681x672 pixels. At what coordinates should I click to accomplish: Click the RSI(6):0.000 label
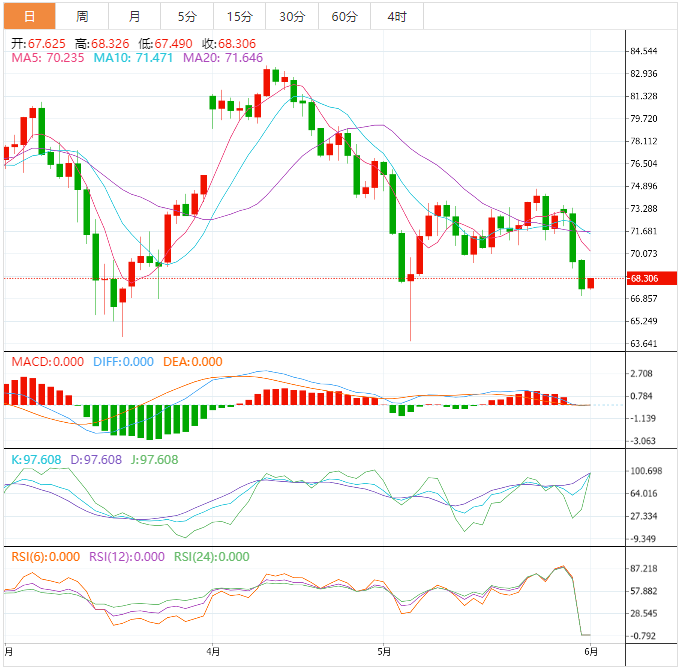pos(46,557)
